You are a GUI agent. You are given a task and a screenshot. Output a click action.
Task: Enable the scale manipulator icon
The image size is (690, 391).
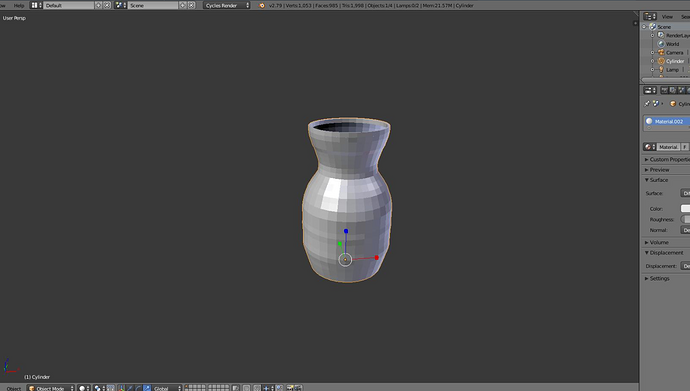pos(147,388)
